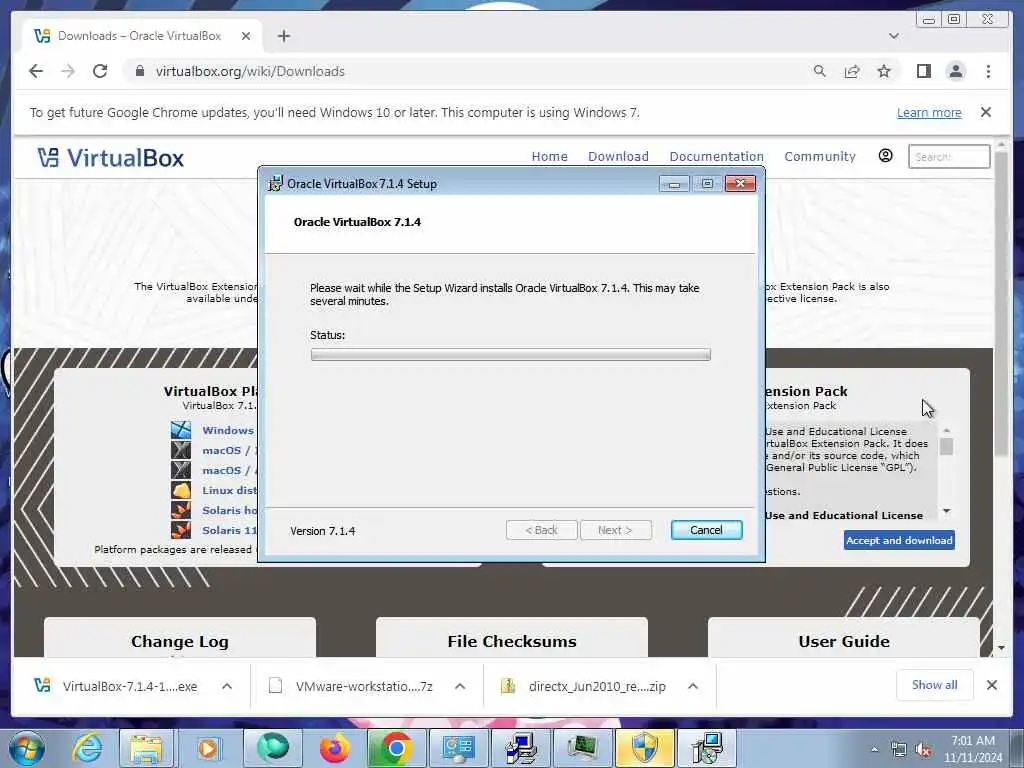Screen dimensions: 1024x768
Task: Click the search magnifier icon in address bar
Action: (x=820, y=71)
